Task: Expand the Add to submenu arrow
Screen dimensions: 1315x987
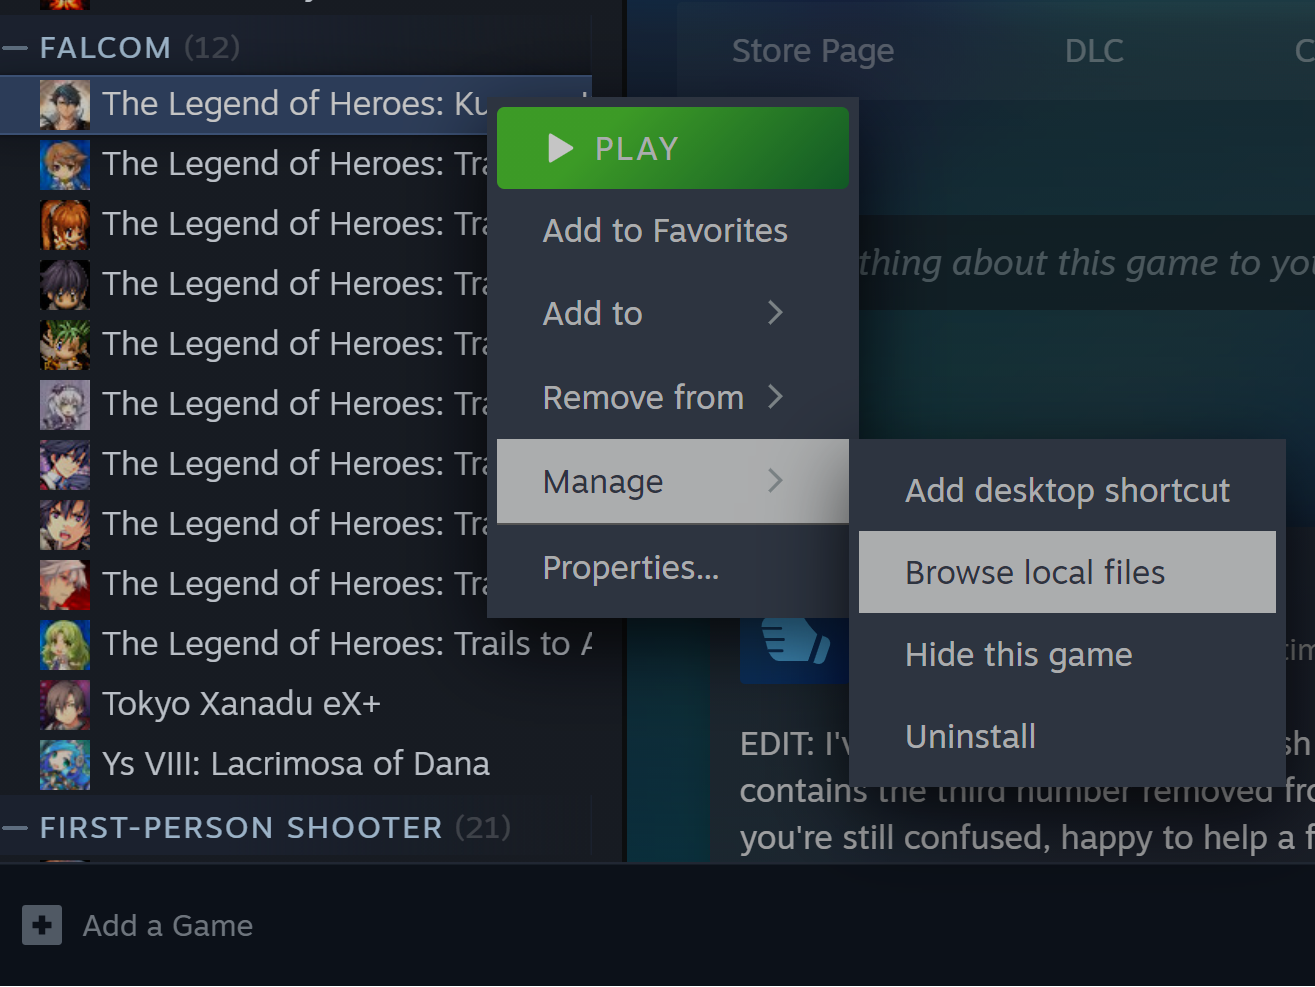Action: coord(775,313)
